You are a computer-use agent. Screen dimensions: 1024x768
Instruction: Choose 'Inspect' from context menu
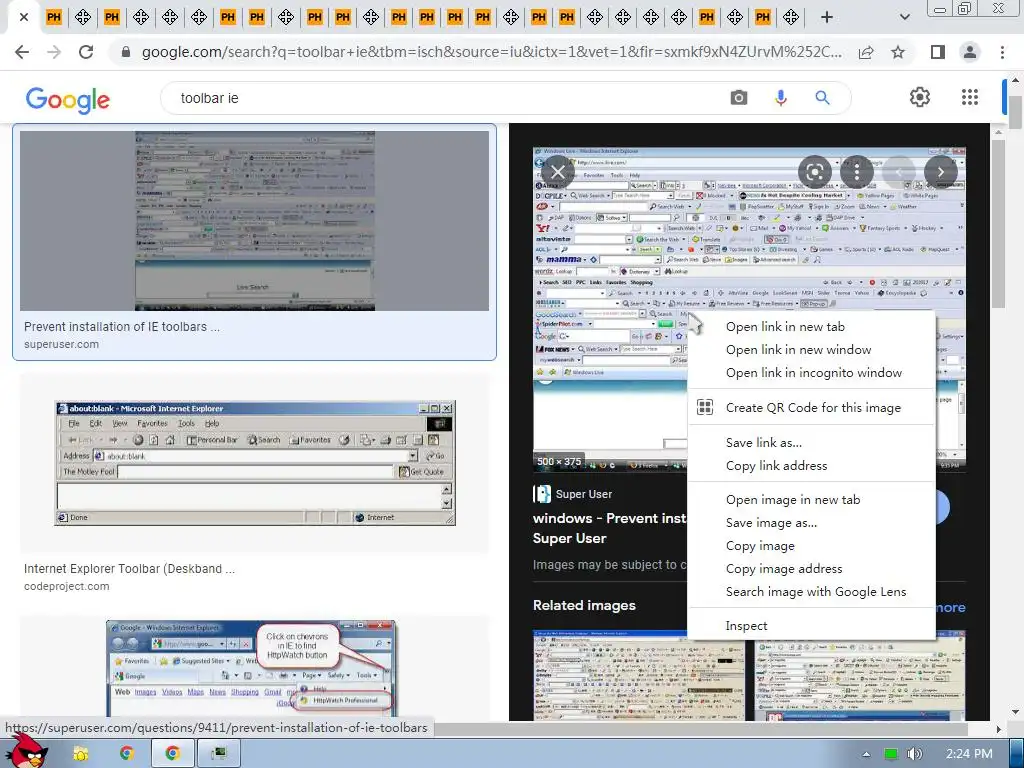[812, 626]
